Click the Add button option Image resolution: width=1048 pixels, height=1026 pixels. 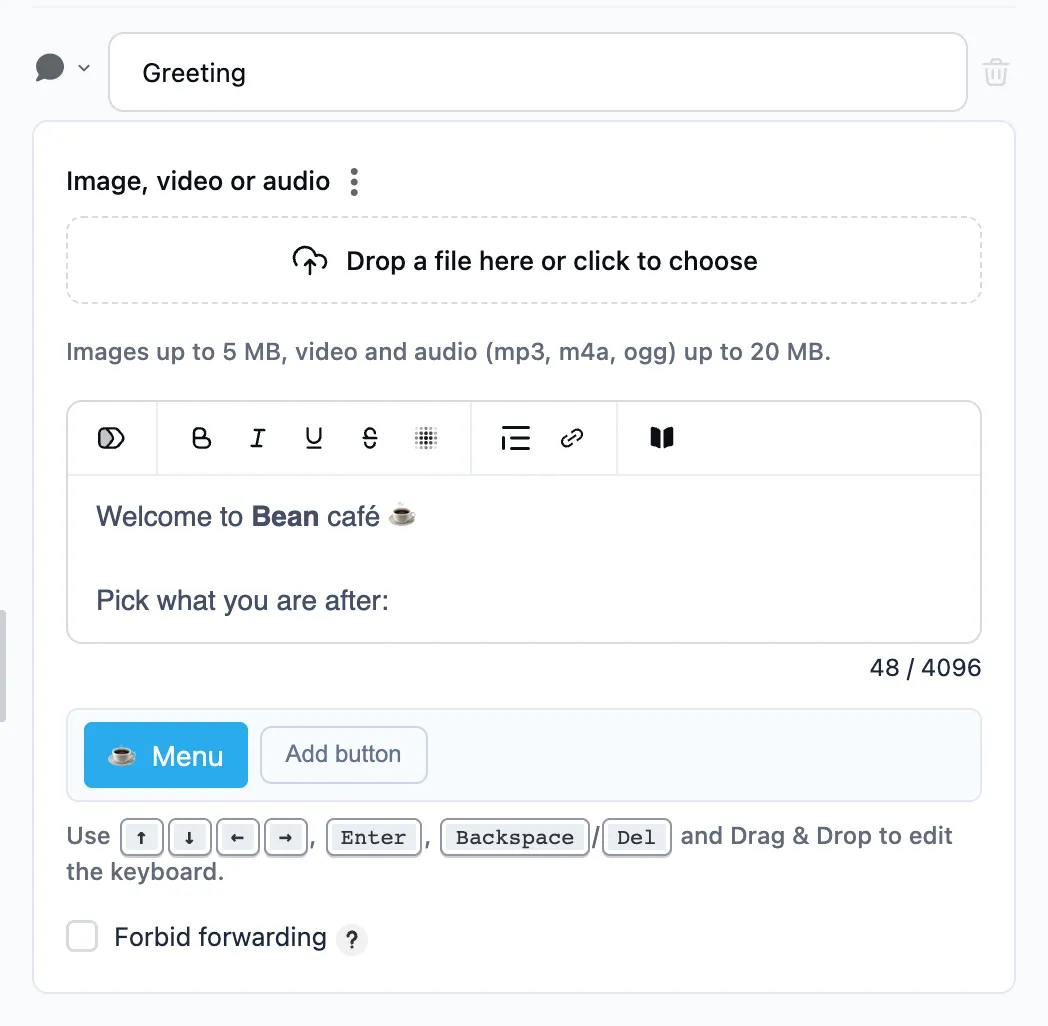344,755
